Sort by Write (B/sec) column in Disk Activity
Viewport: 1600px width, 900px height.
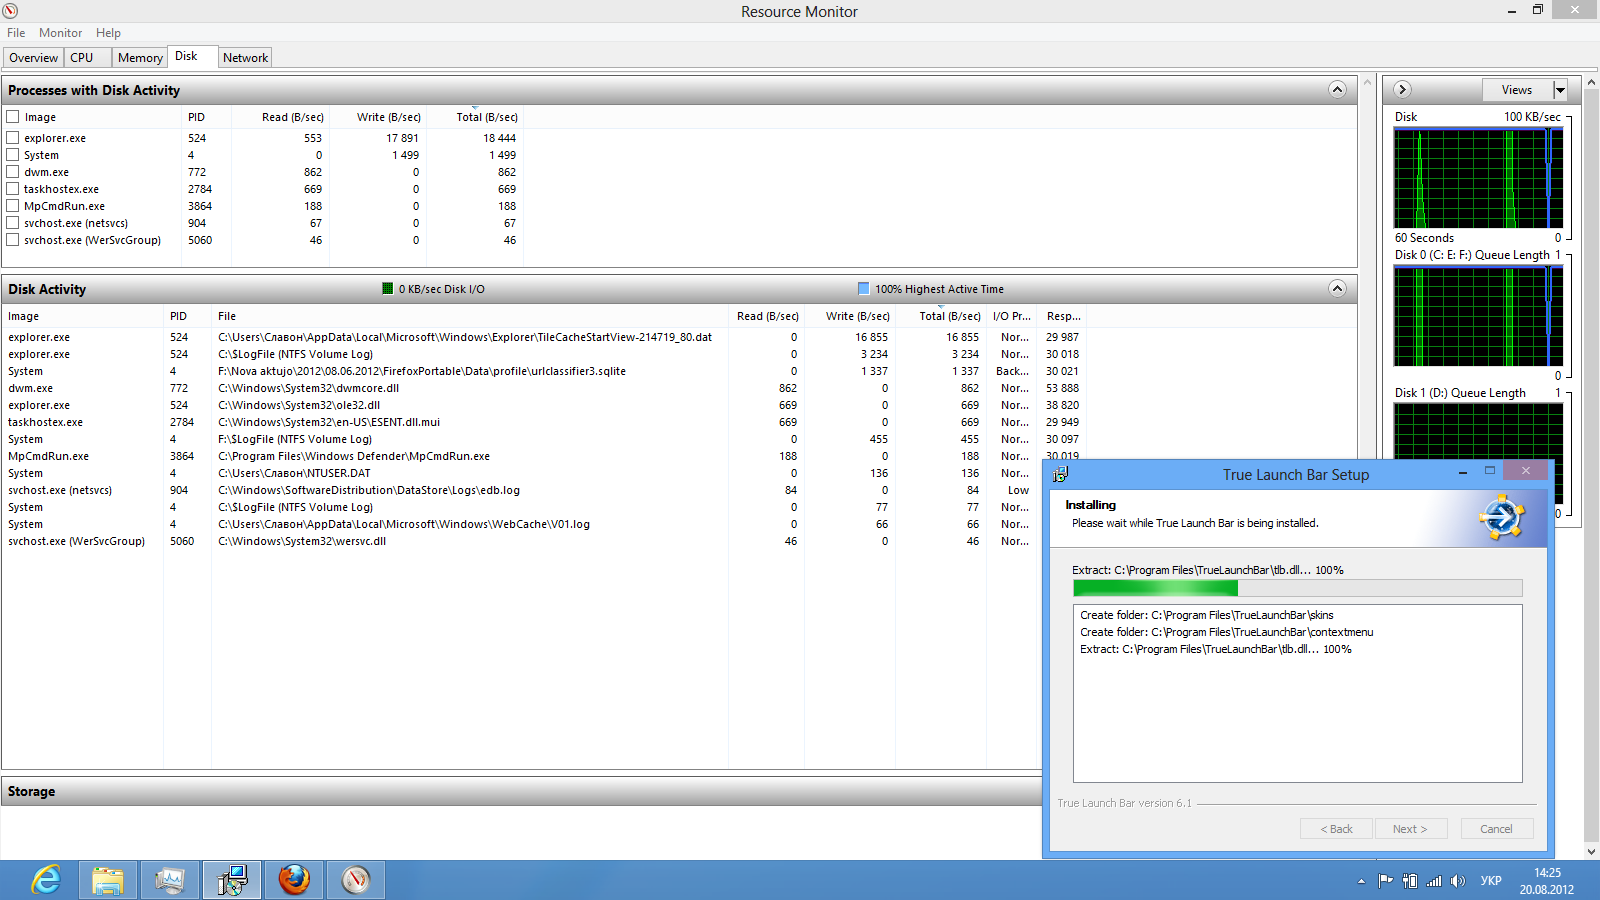[x=857, y=316]
